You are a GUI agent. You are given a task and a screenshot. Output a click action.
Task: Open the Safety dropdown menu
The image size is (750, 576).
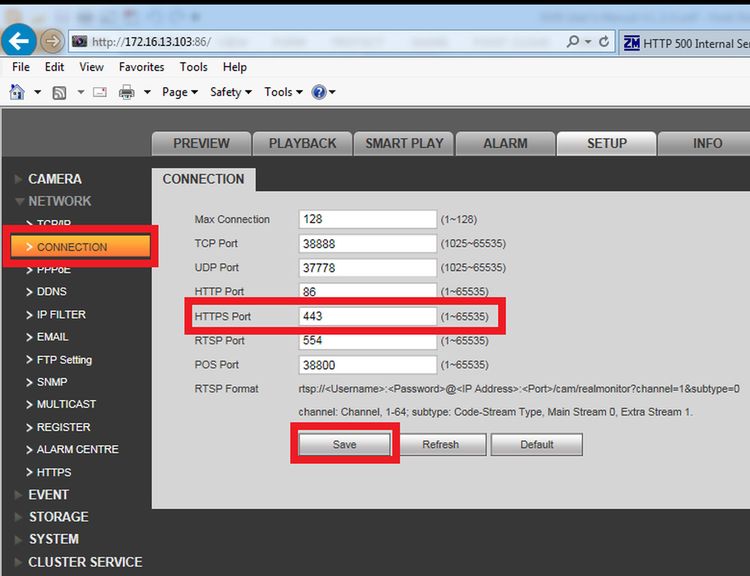(231, 92)
